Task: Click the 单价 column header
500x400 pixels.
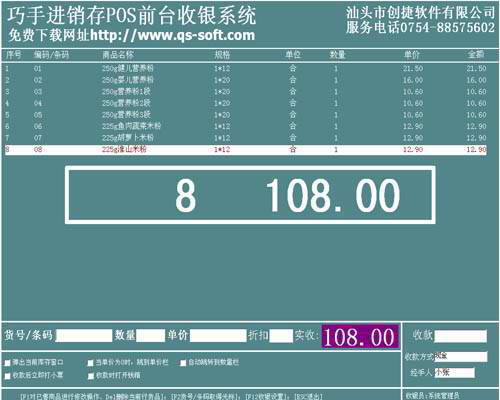Action: (412, 55)
